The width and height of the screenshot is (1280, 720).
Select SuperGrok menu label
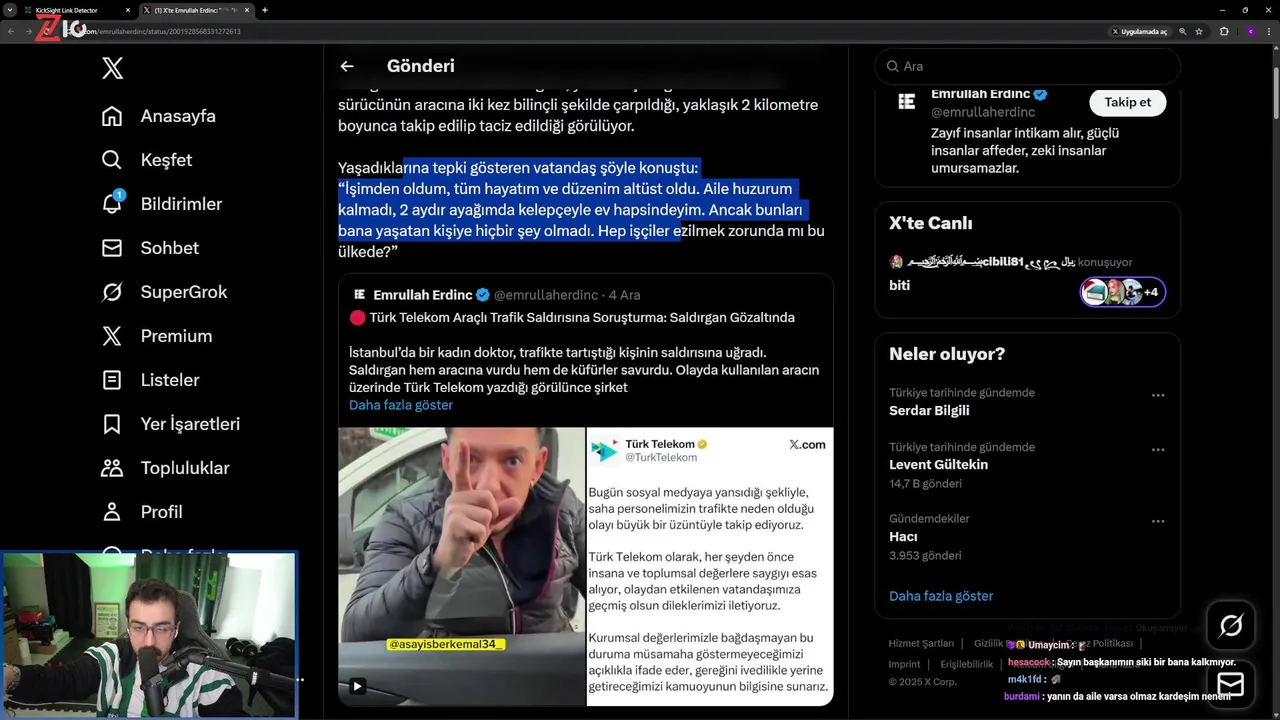click(x=184, y=292)
